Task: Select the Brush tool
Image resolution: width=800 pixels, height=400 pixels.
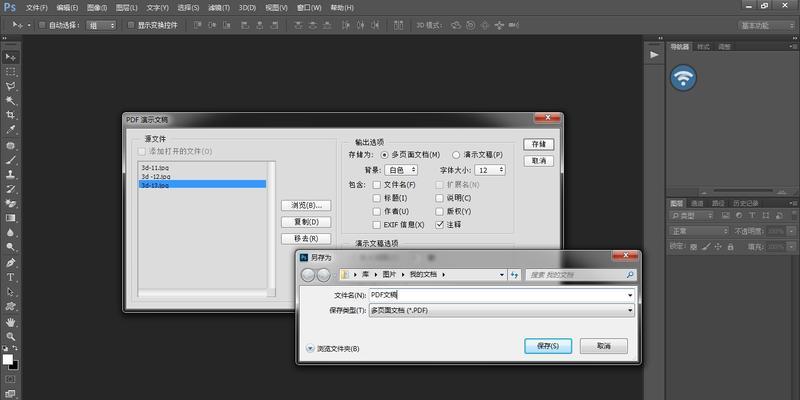Action: point(10,160)
